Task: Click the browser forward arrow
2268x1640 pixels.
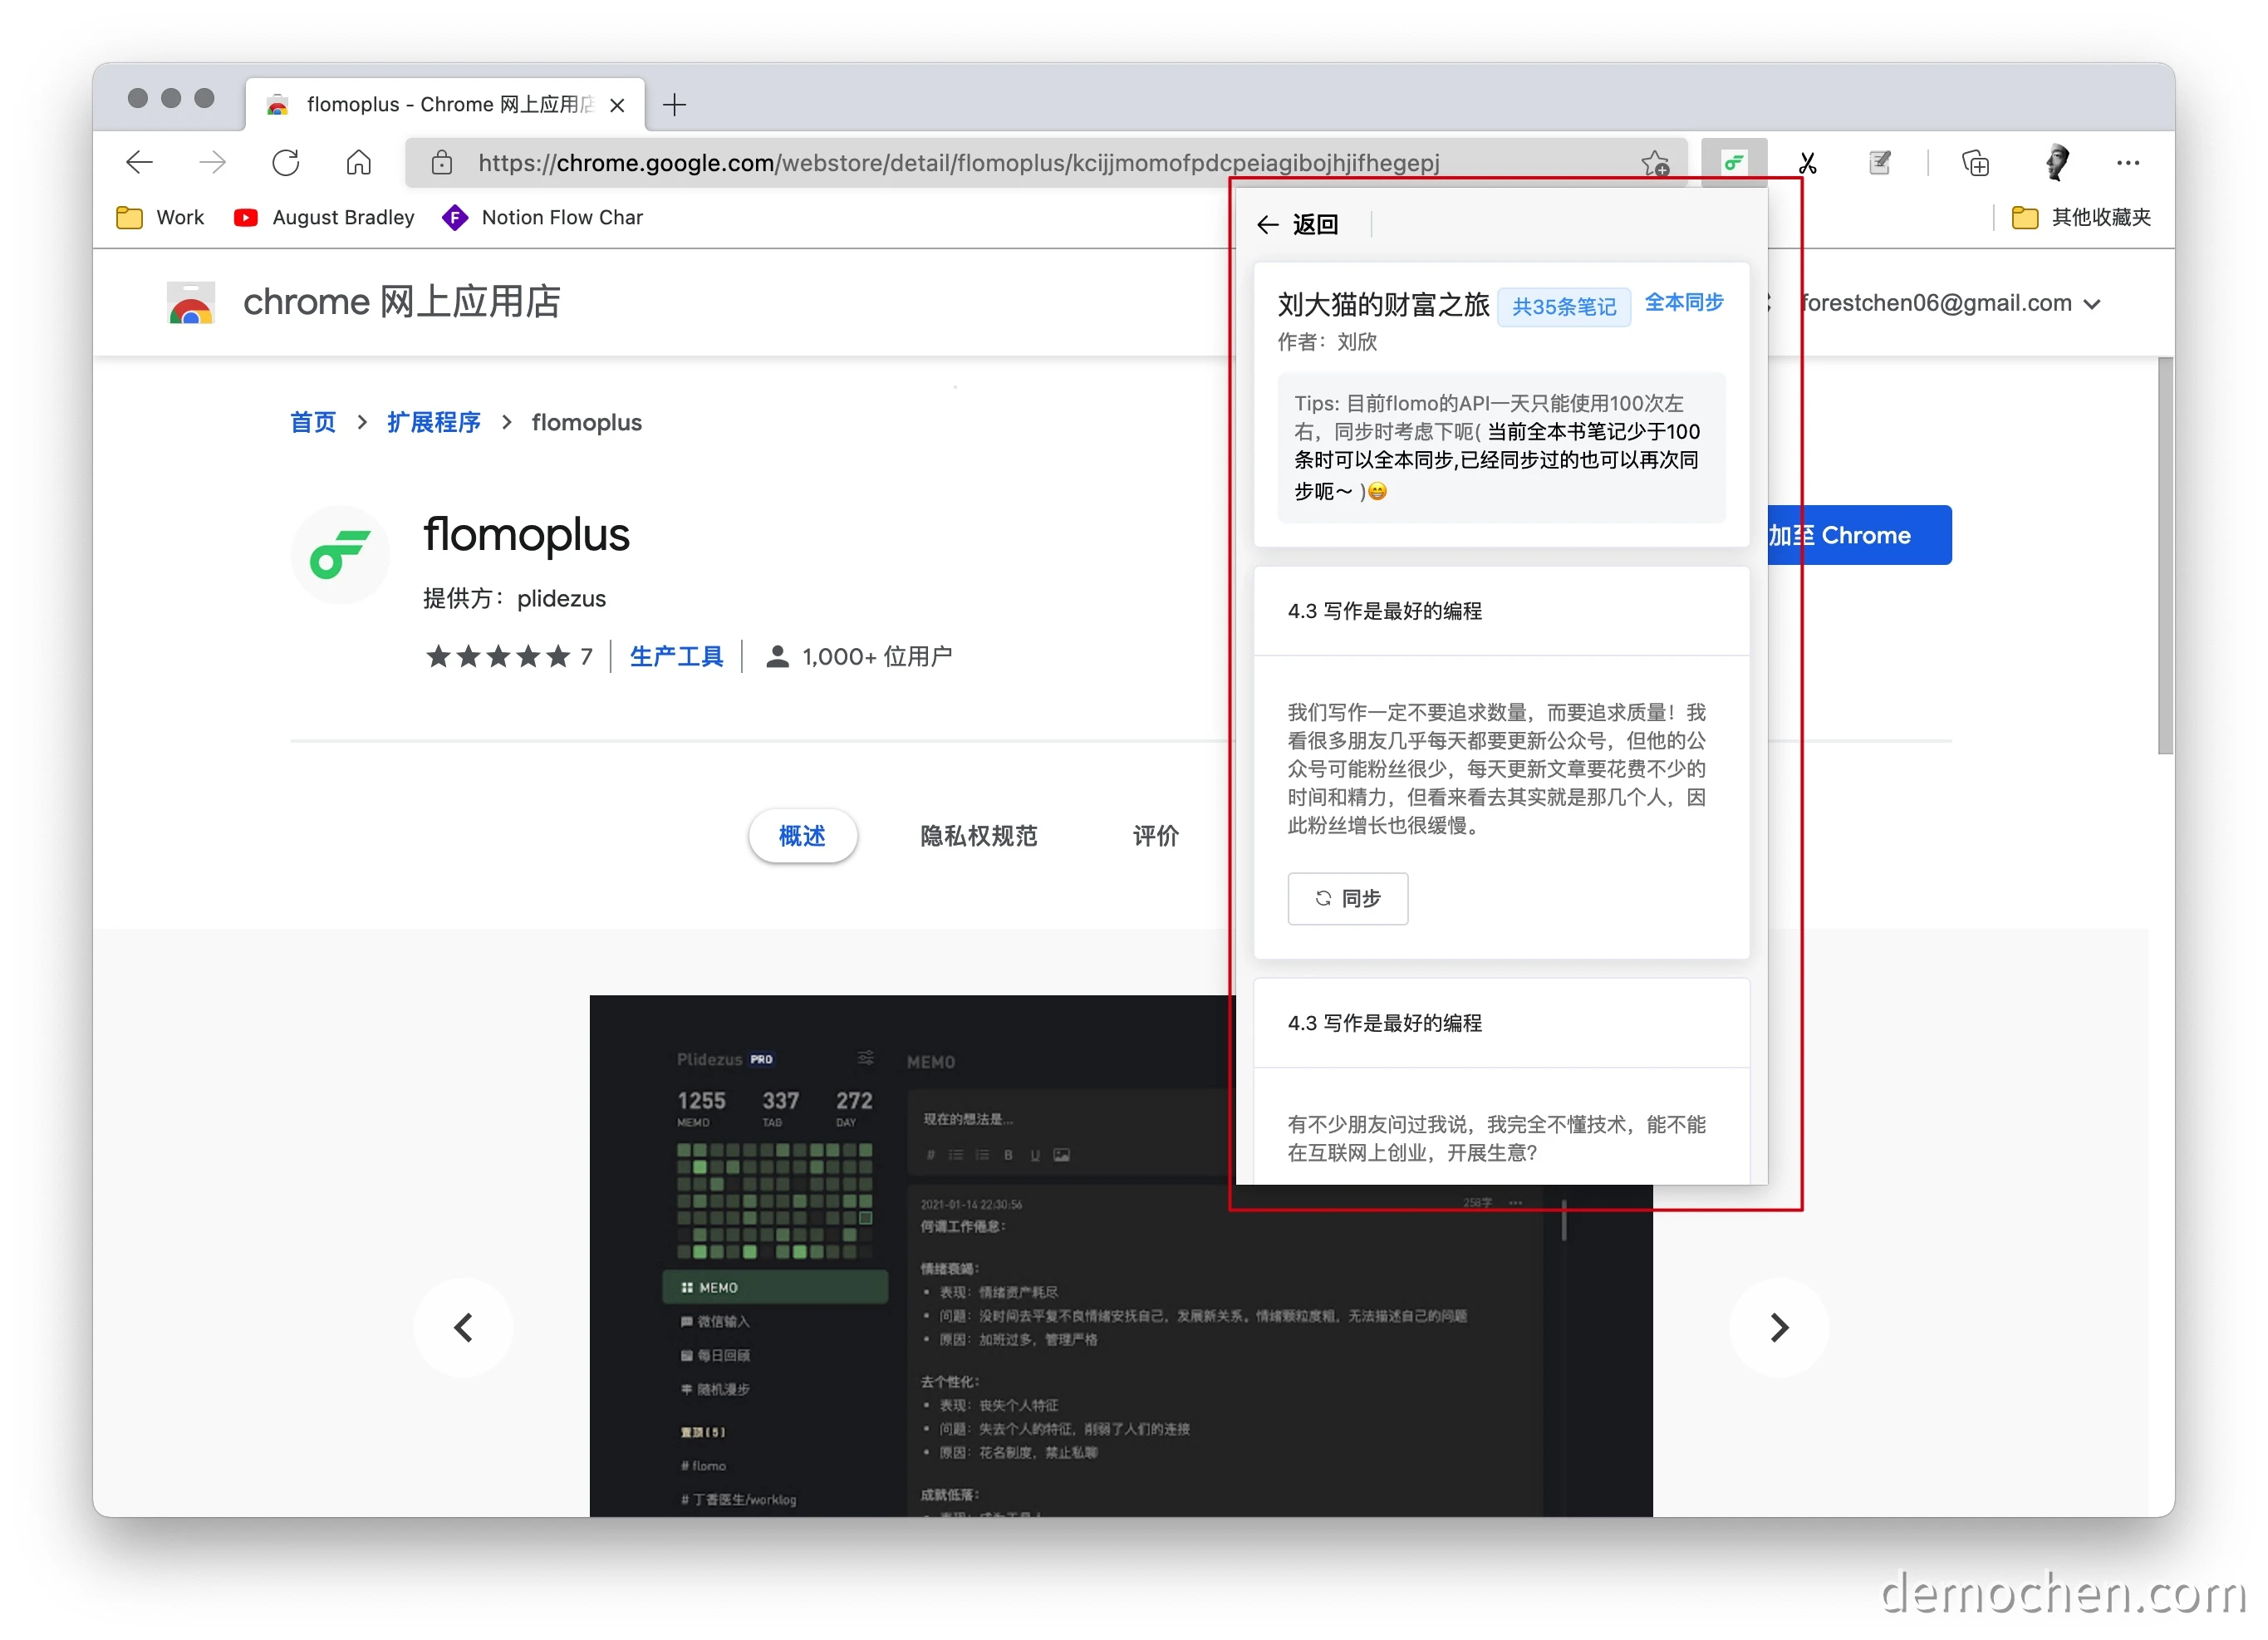Action: (212, 162)
